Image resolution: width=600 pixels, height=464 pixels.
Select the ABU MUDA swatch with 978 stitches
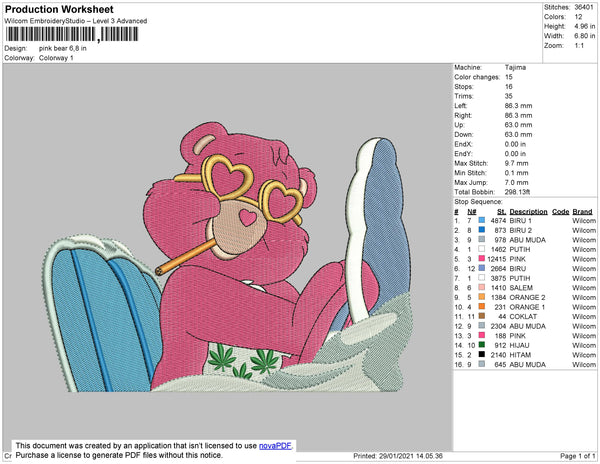click(481, 239)
